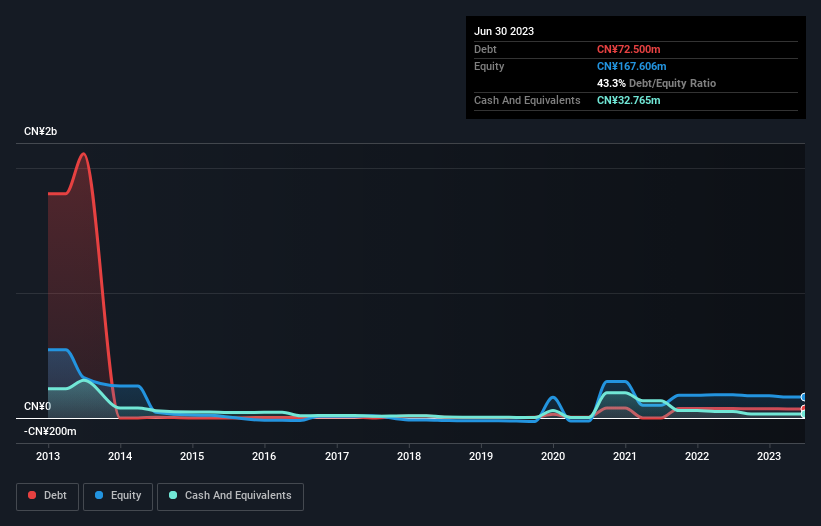Click the teal Cash And Equivalents legend dot
821x526 pixels.
pyautogui.click(x=173, y=495)
